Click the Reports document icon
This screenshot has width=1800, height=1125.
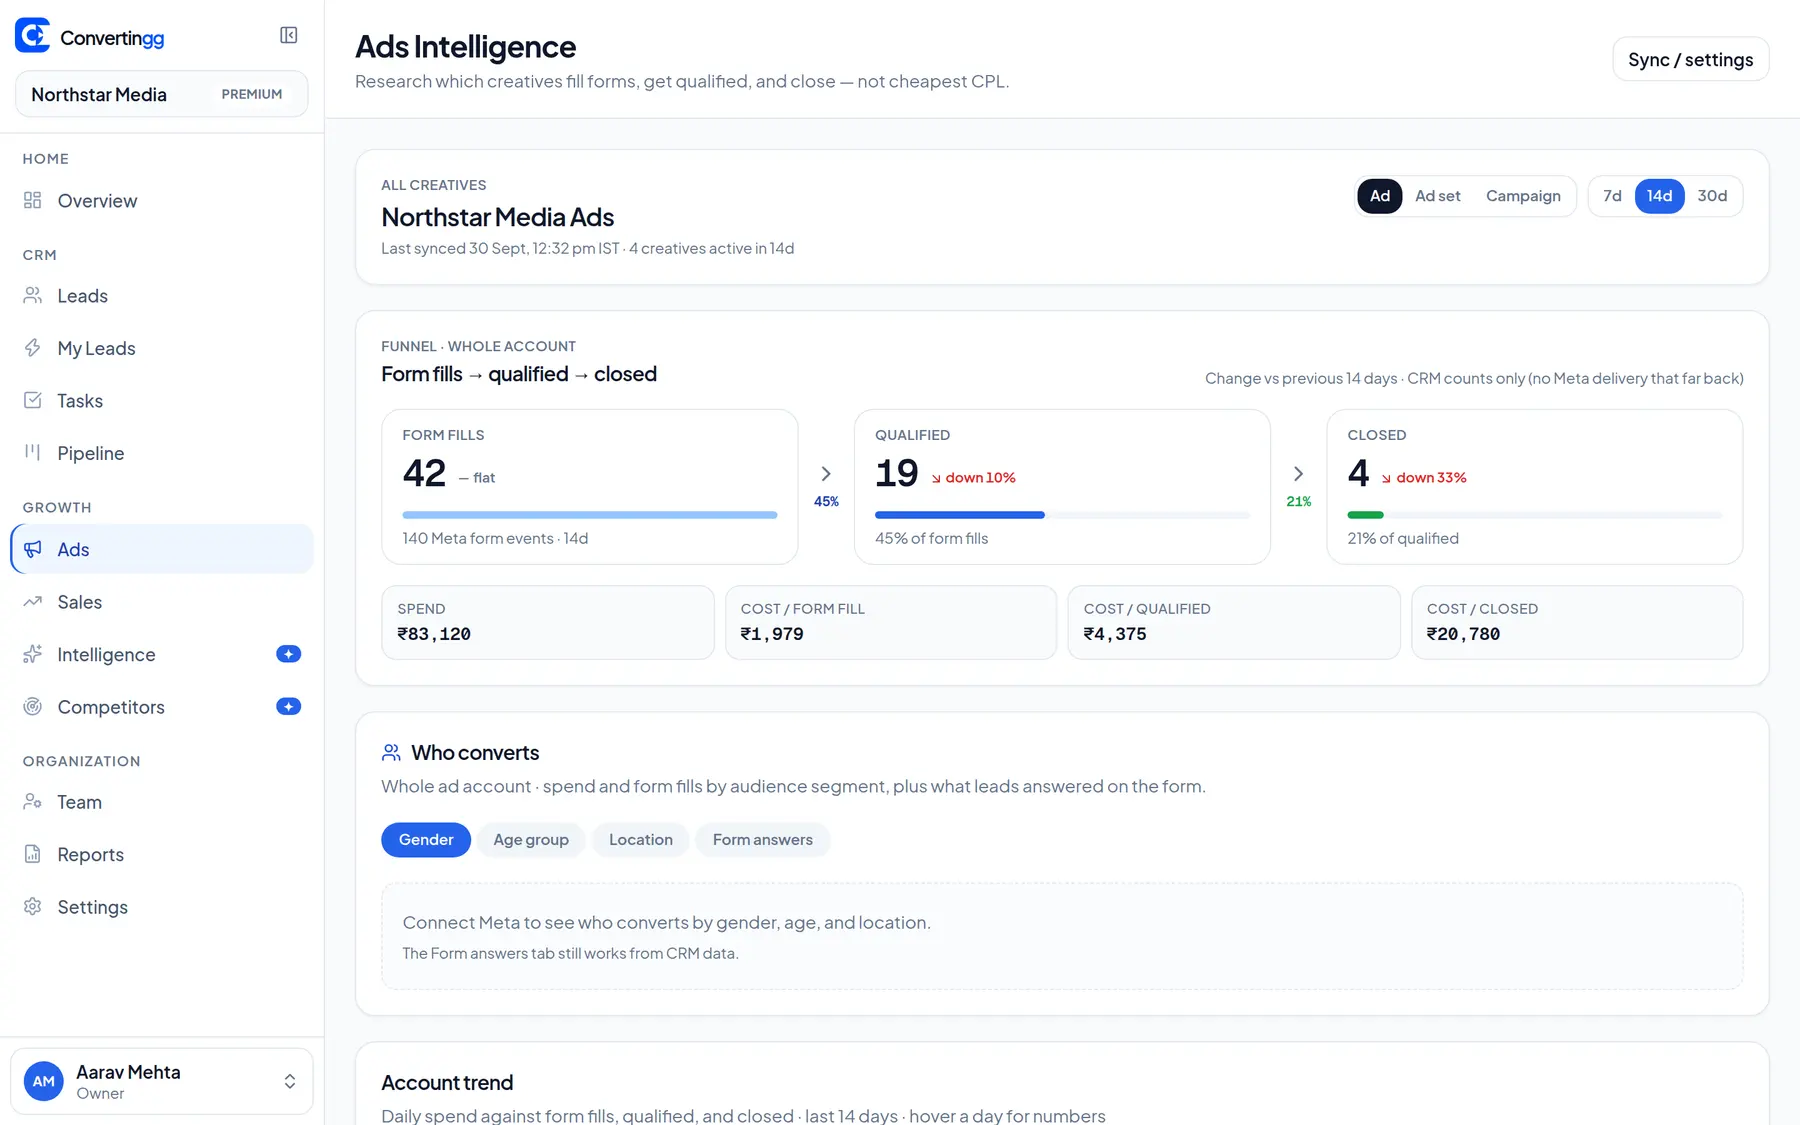(x=33, y=854)
